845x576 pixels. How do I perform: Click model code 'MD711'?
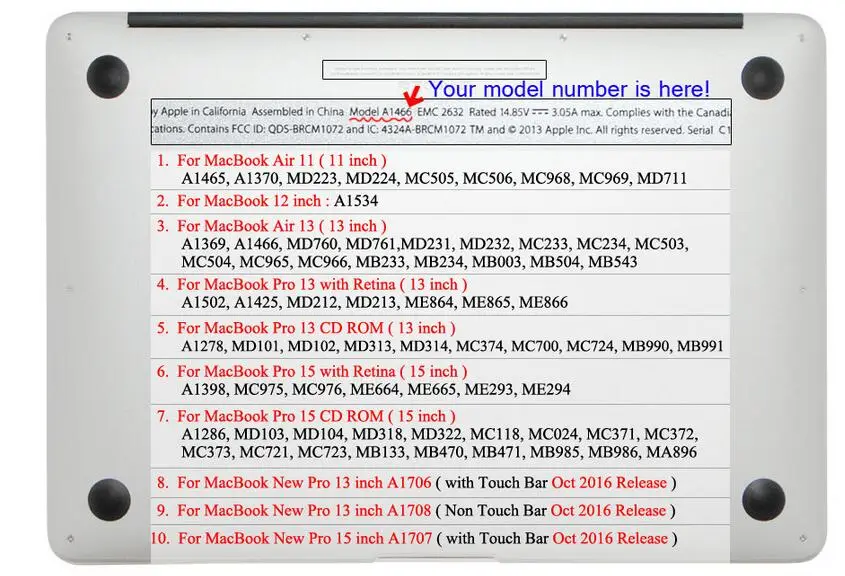(x=662, y=178)
